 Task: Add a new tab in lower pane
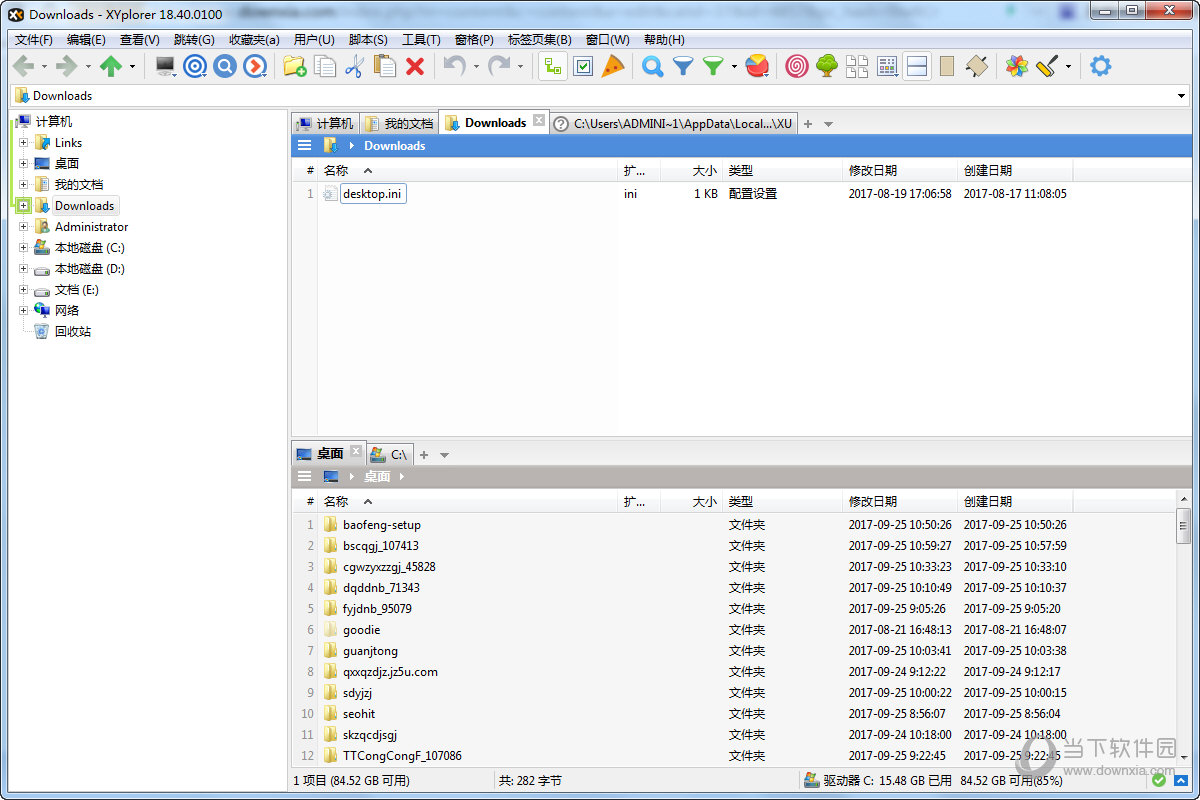[x=424, y=455]
